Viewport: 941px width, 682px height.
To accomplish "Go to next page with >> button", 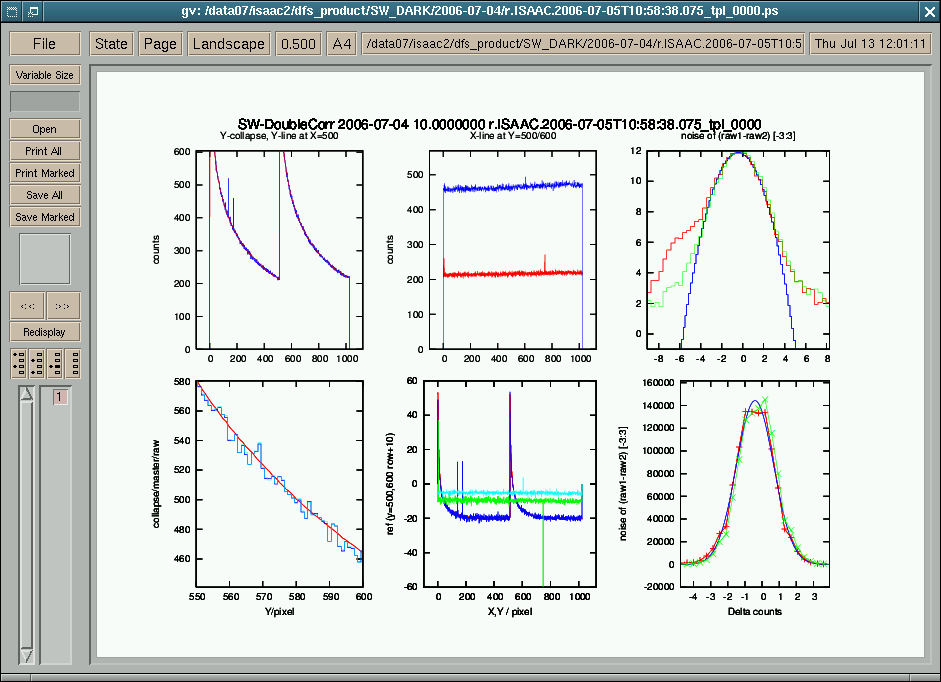I will click(x=62, y=306).
